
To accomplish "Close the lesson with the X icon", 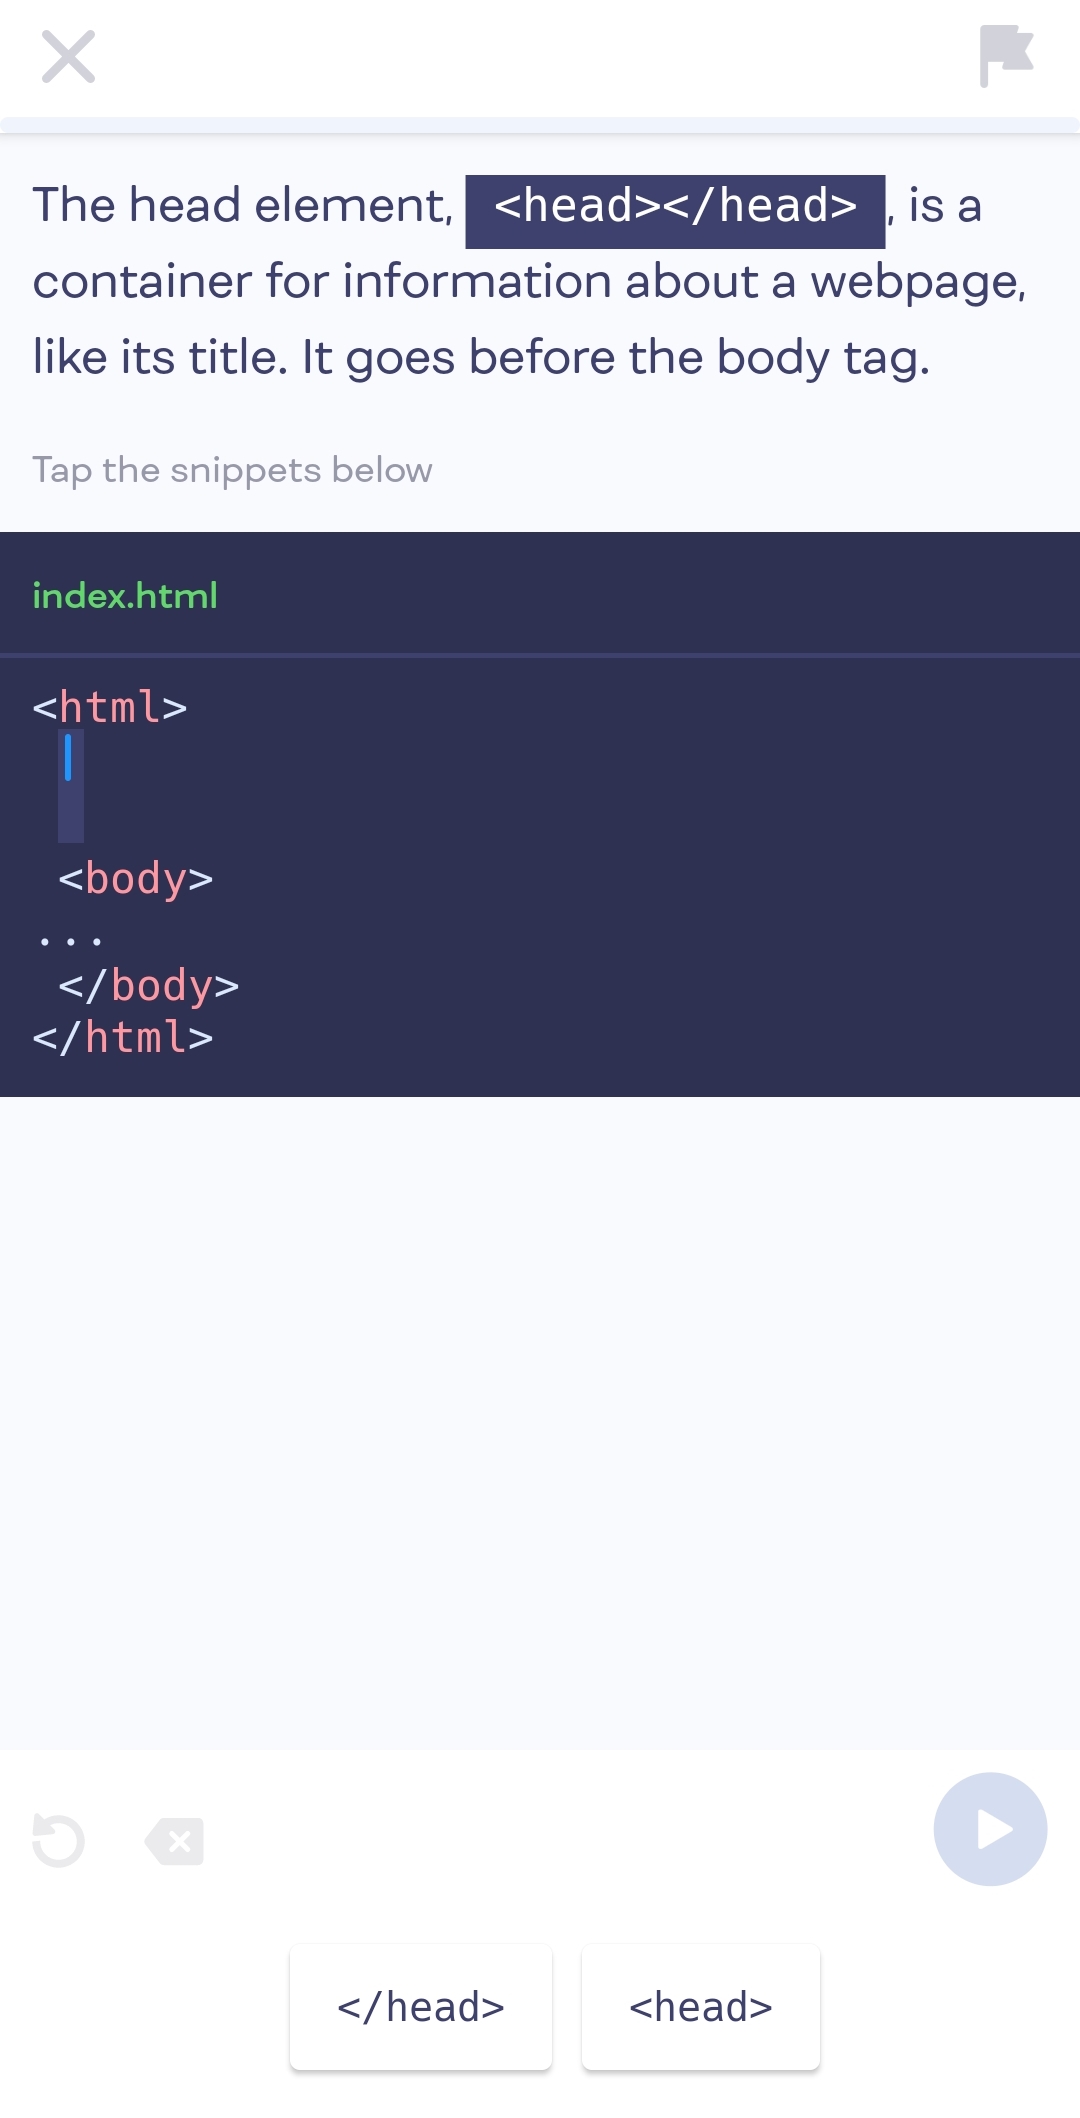I will pyautogui.click(x=68, y=56).
